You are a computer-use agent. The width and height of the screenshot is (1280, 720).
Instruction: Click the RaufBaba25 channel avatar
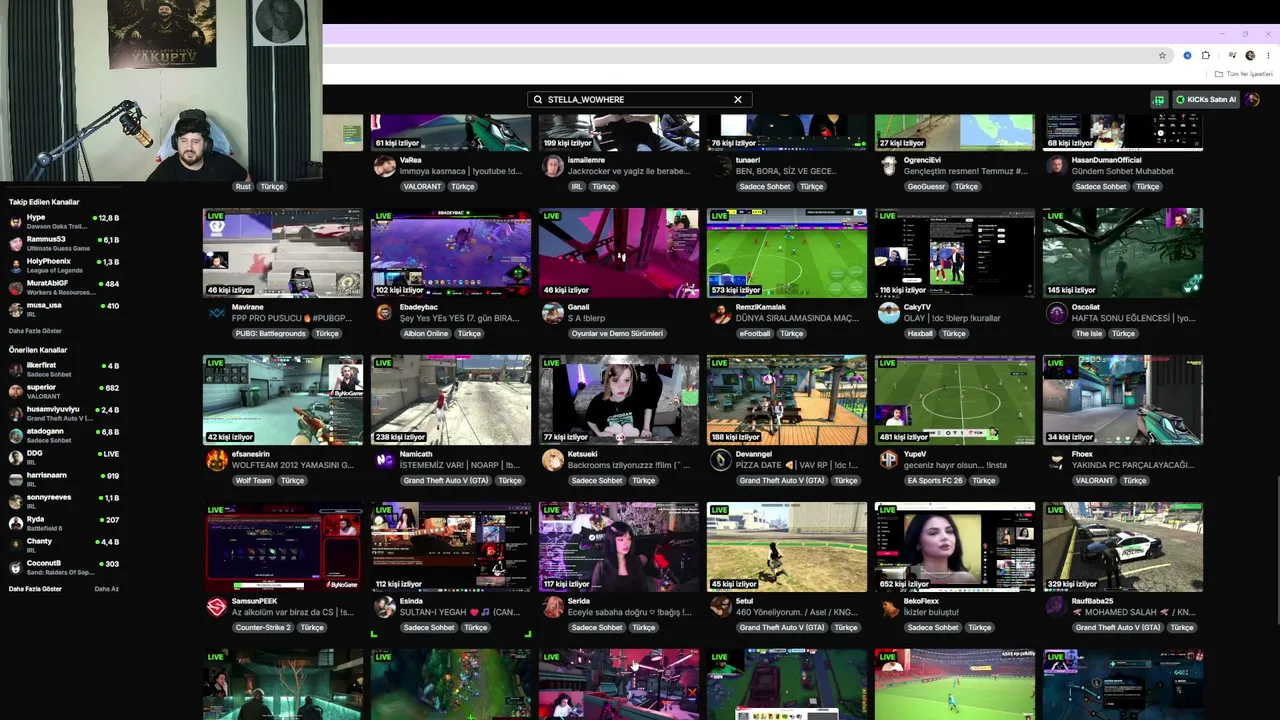click(x=1056, y=607)
